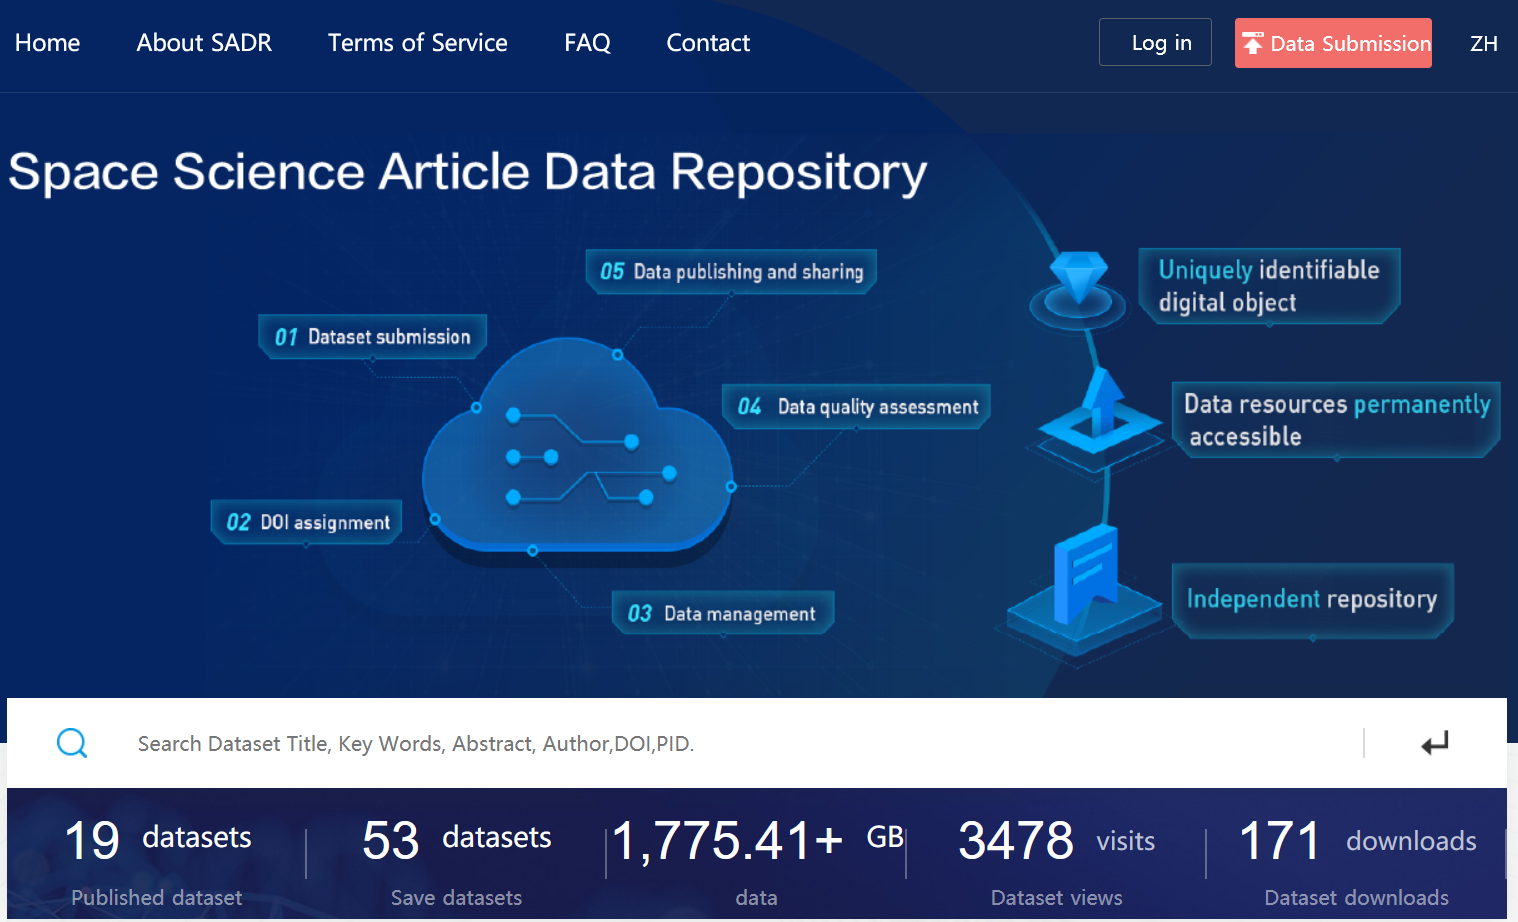Screen dimensions: 1518x922
Task: Switch language to ZH
Action: point(1483,43)
